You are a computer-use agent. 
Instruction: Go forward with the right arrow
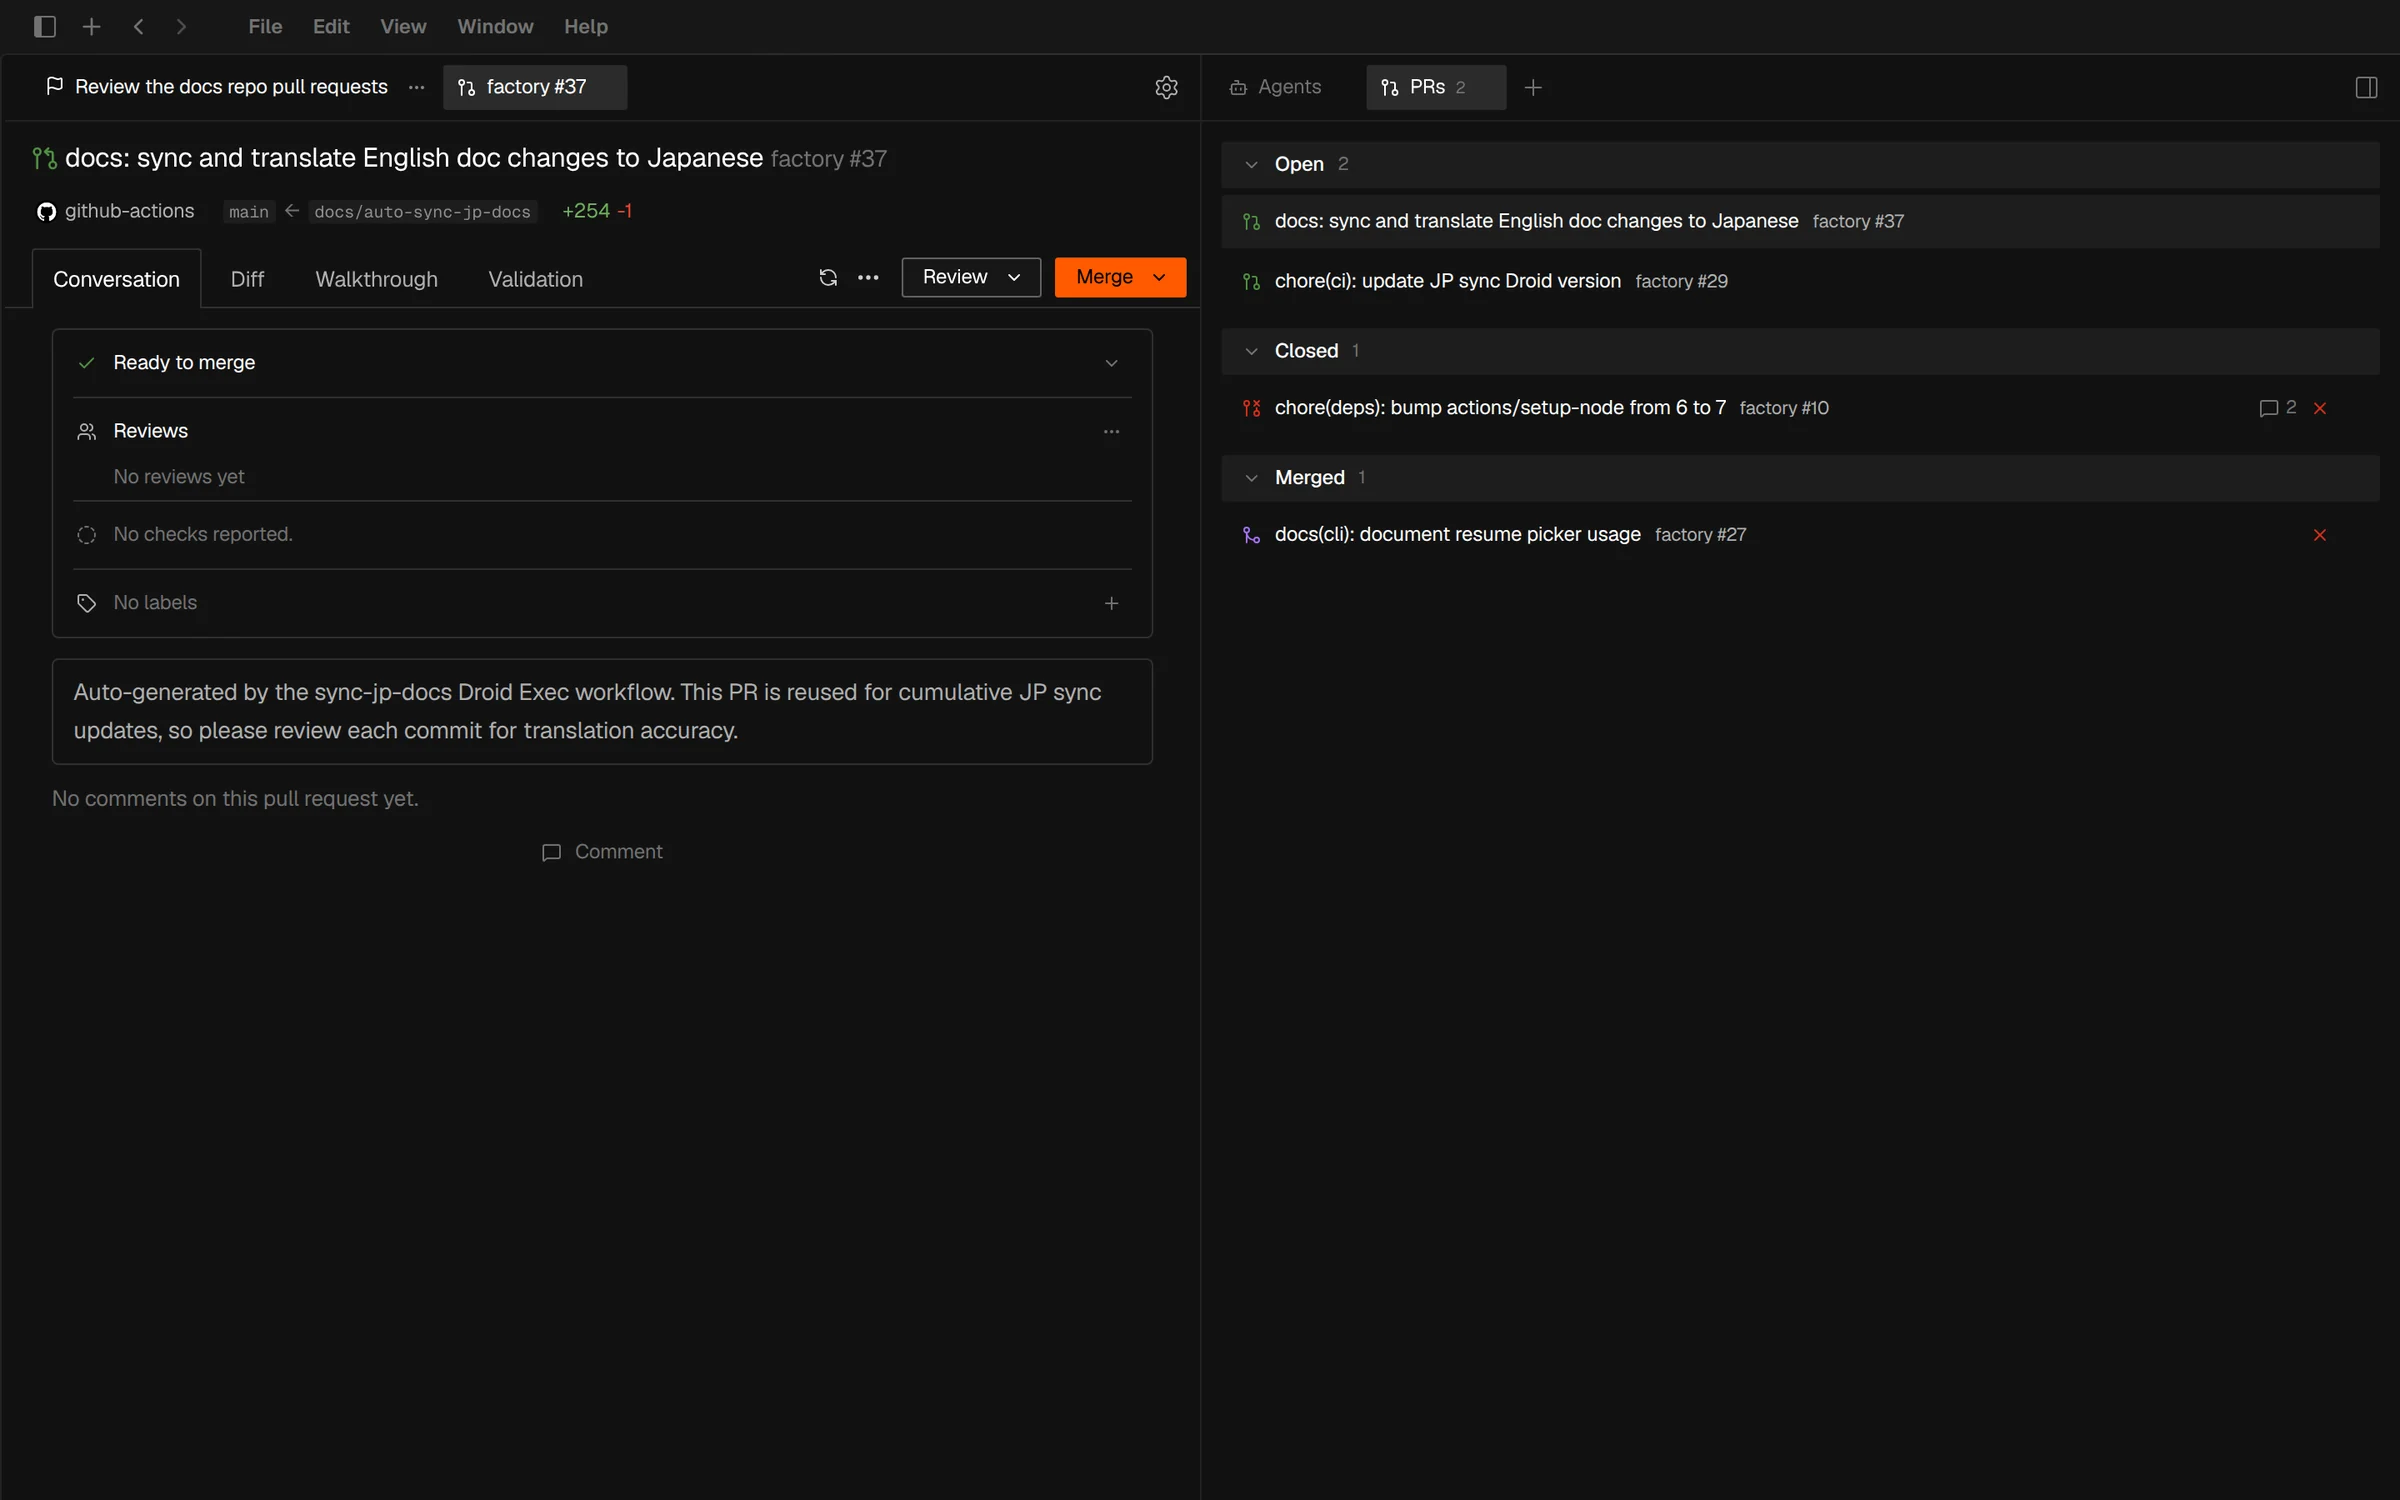(181, 27)
